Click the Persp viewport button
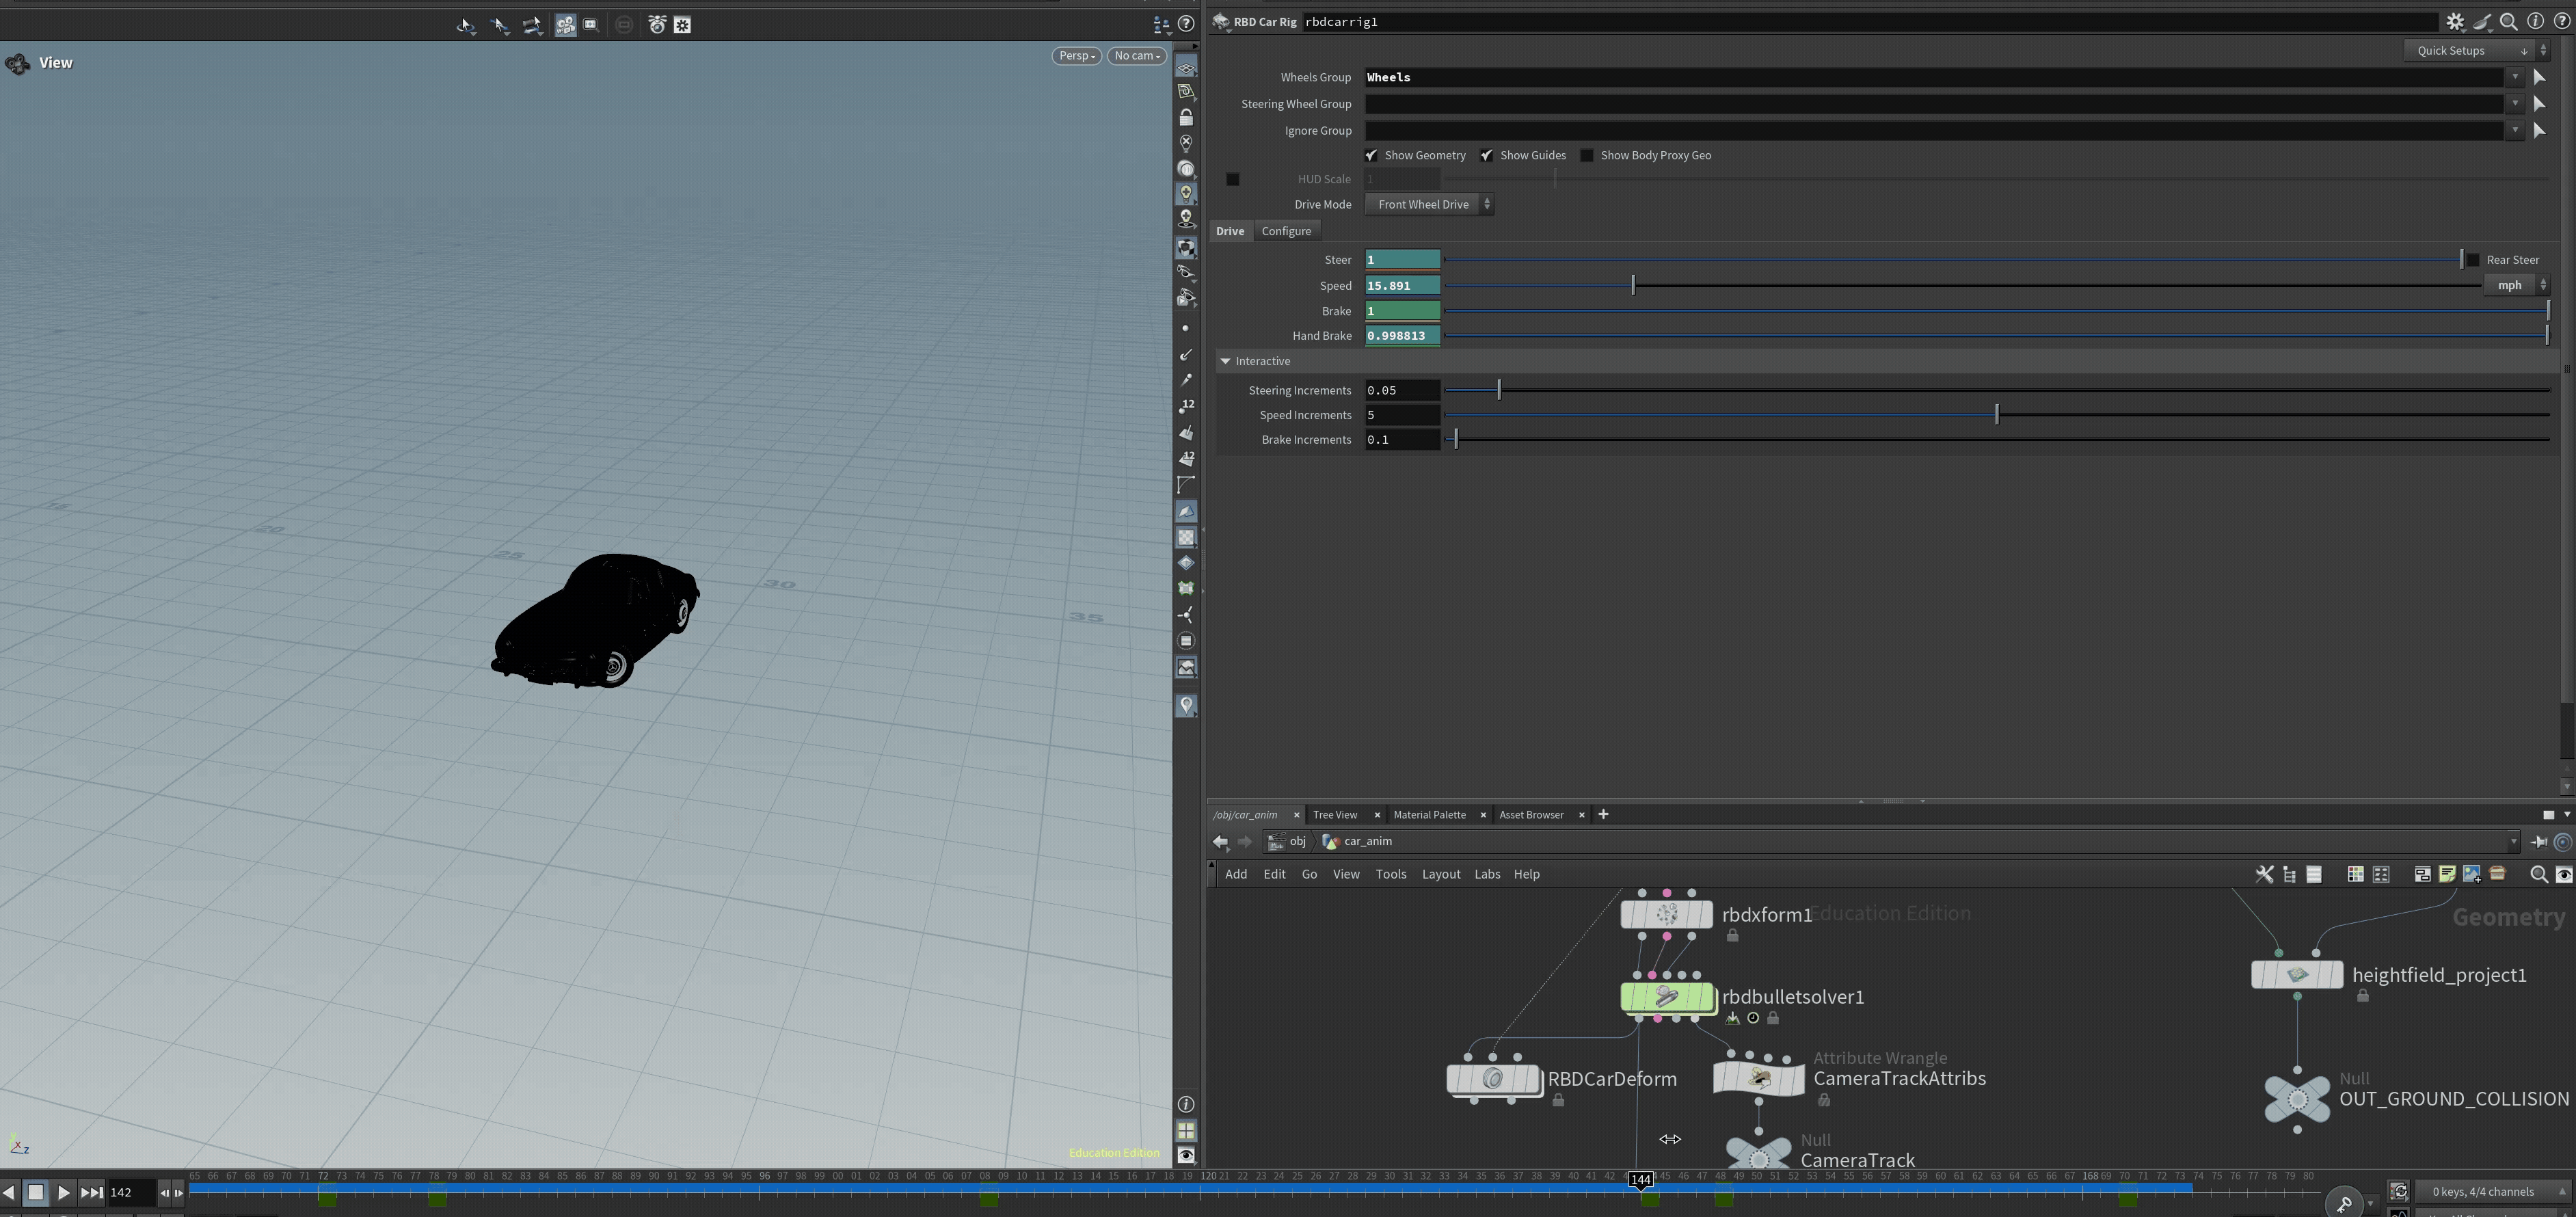 pos(1077,56)
